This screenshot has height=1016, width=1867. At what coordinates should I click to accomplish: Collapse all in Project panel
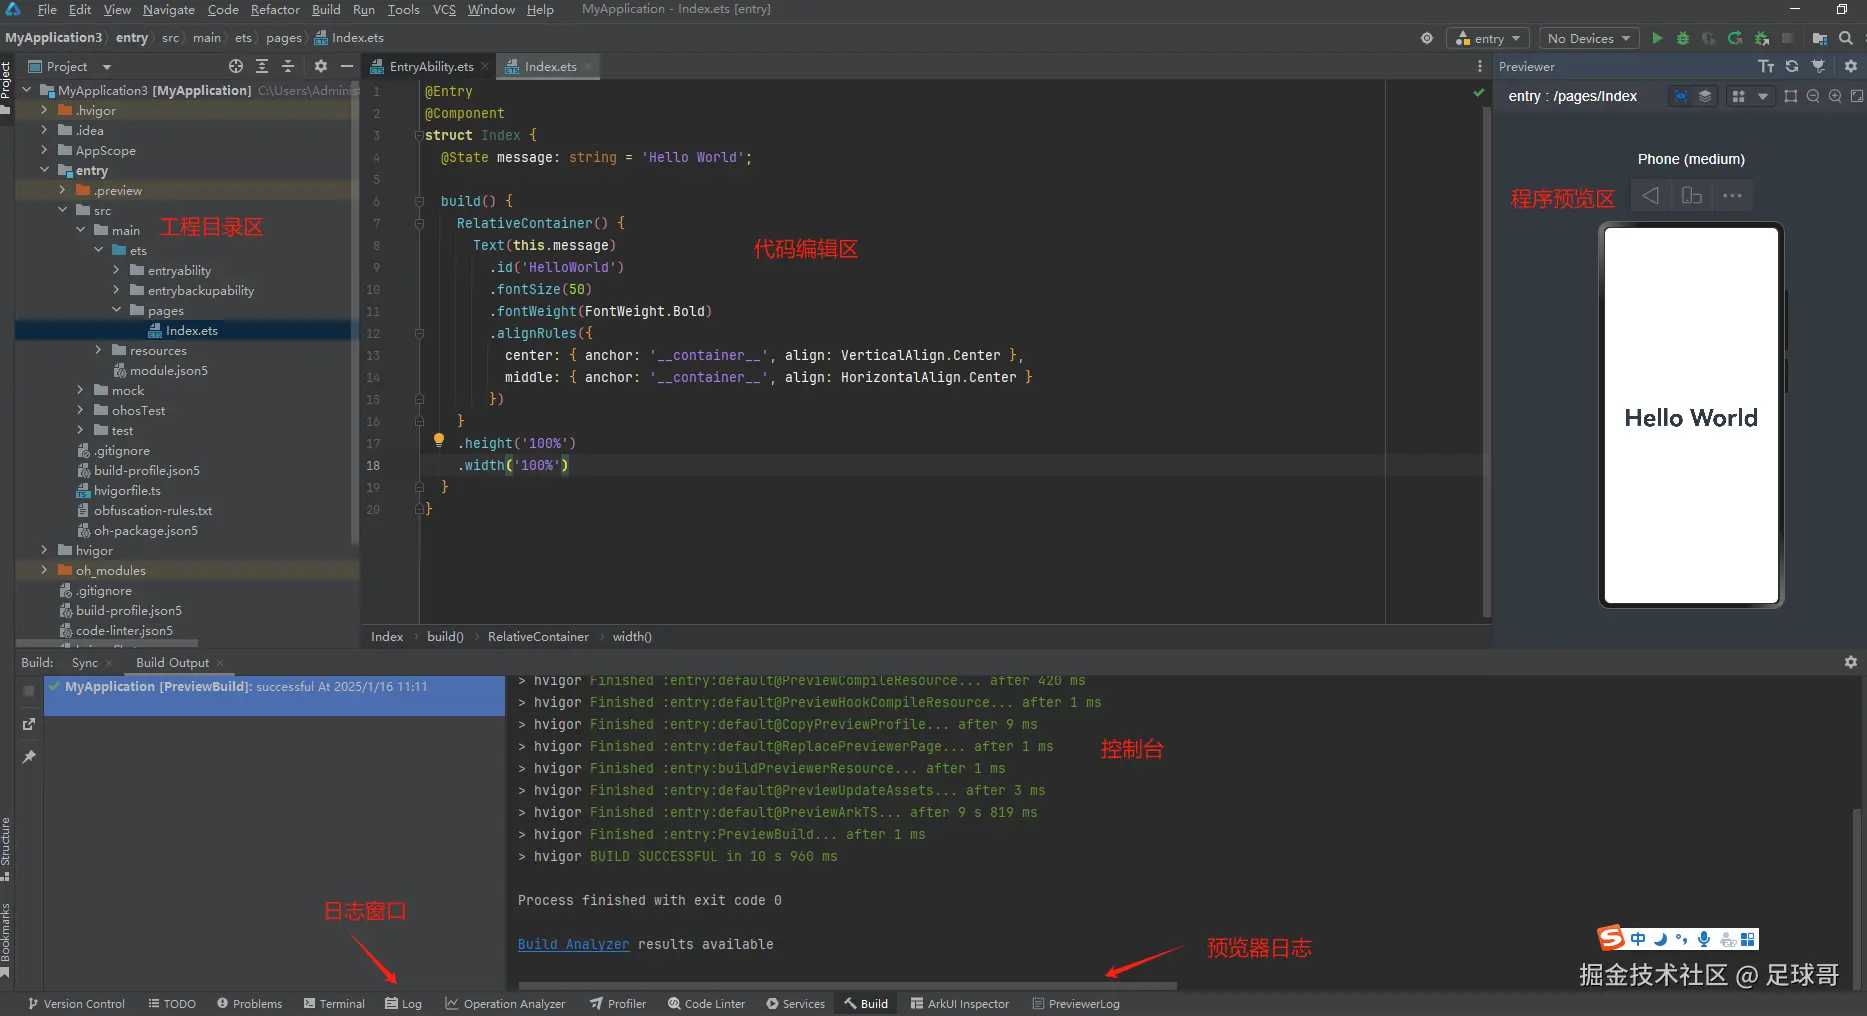(288, 66)
